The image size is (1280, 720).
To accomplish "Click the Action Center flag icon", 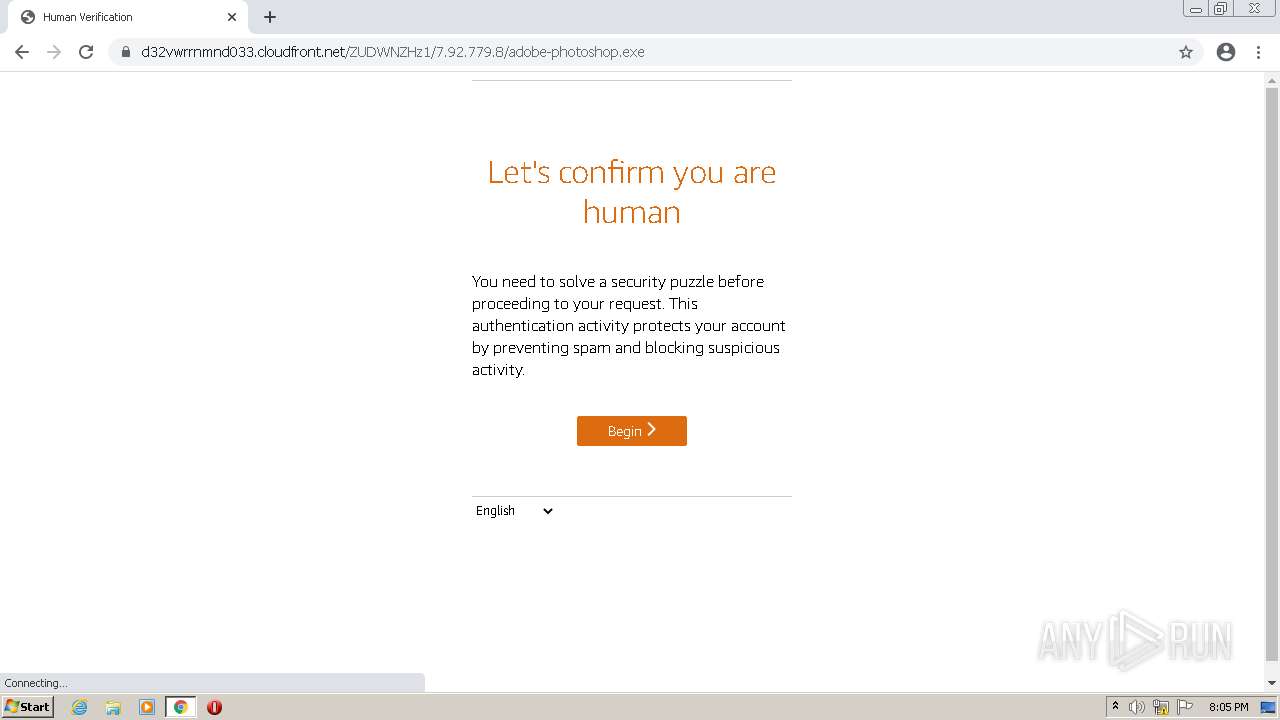I will point(1185,707).
